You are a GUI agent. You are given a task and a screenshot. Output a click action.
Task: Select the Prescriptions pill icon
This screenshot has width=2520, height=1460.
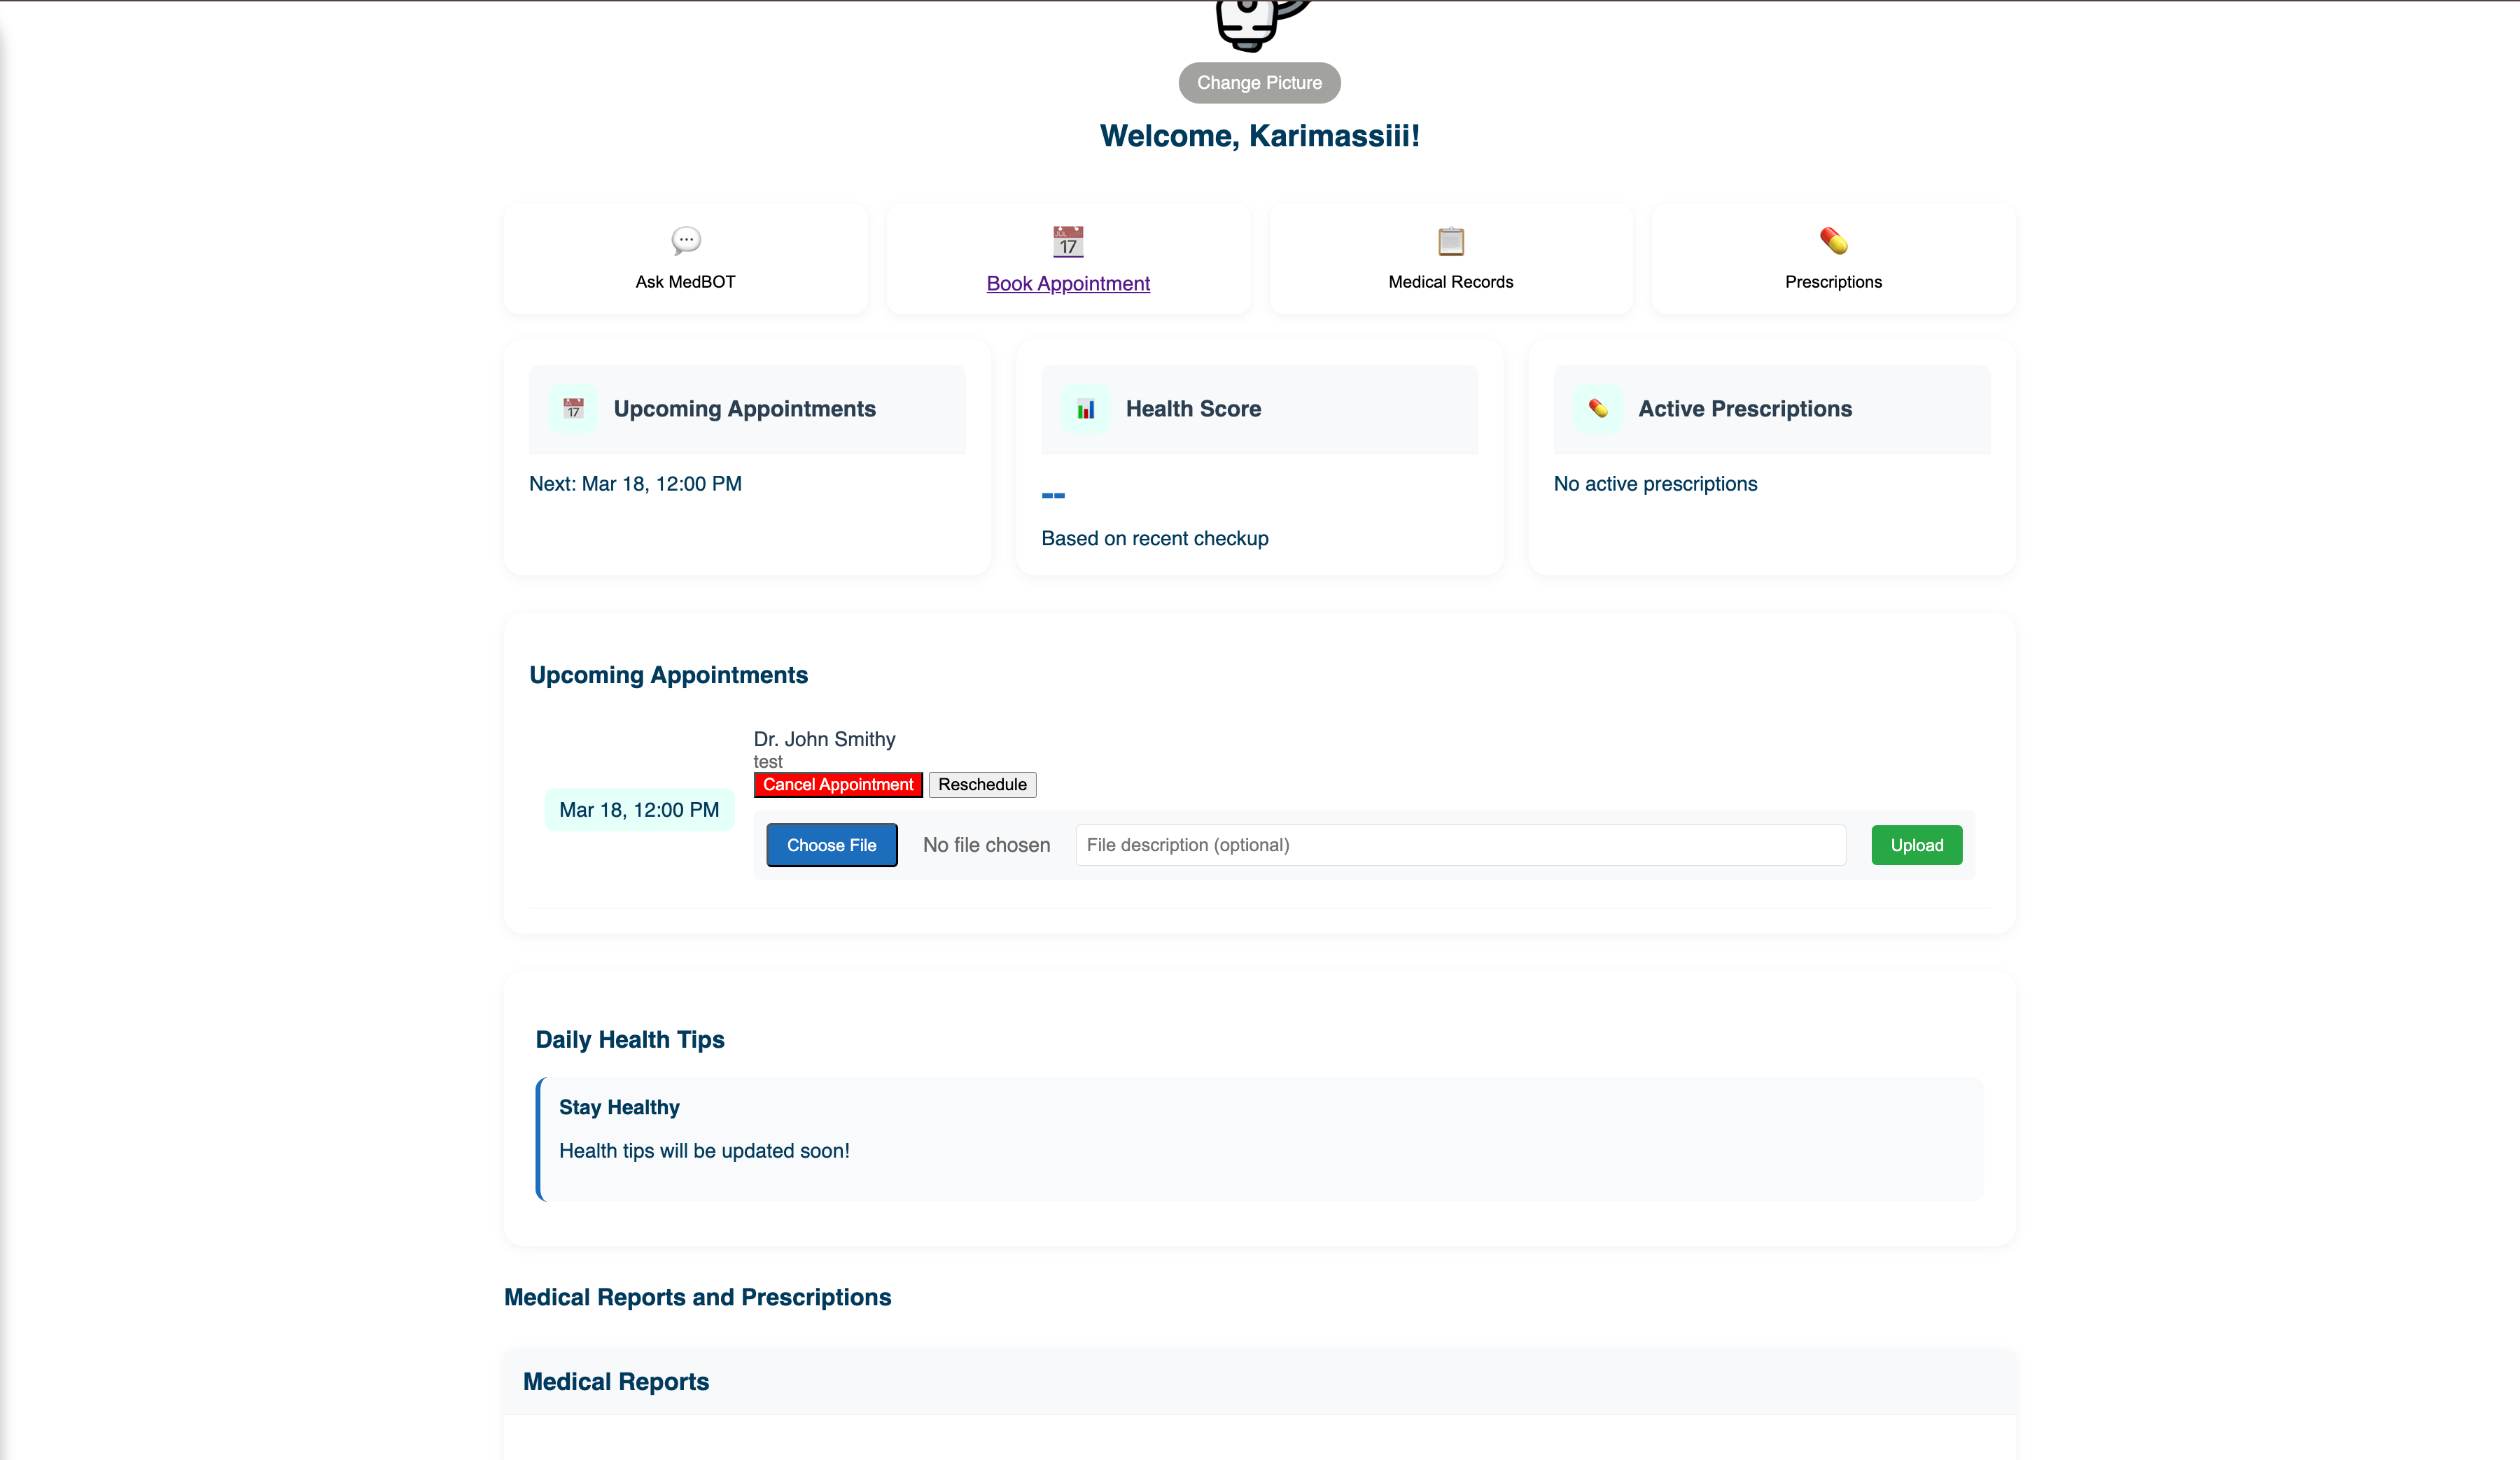pyautogui.click(x=1833, y=240)
